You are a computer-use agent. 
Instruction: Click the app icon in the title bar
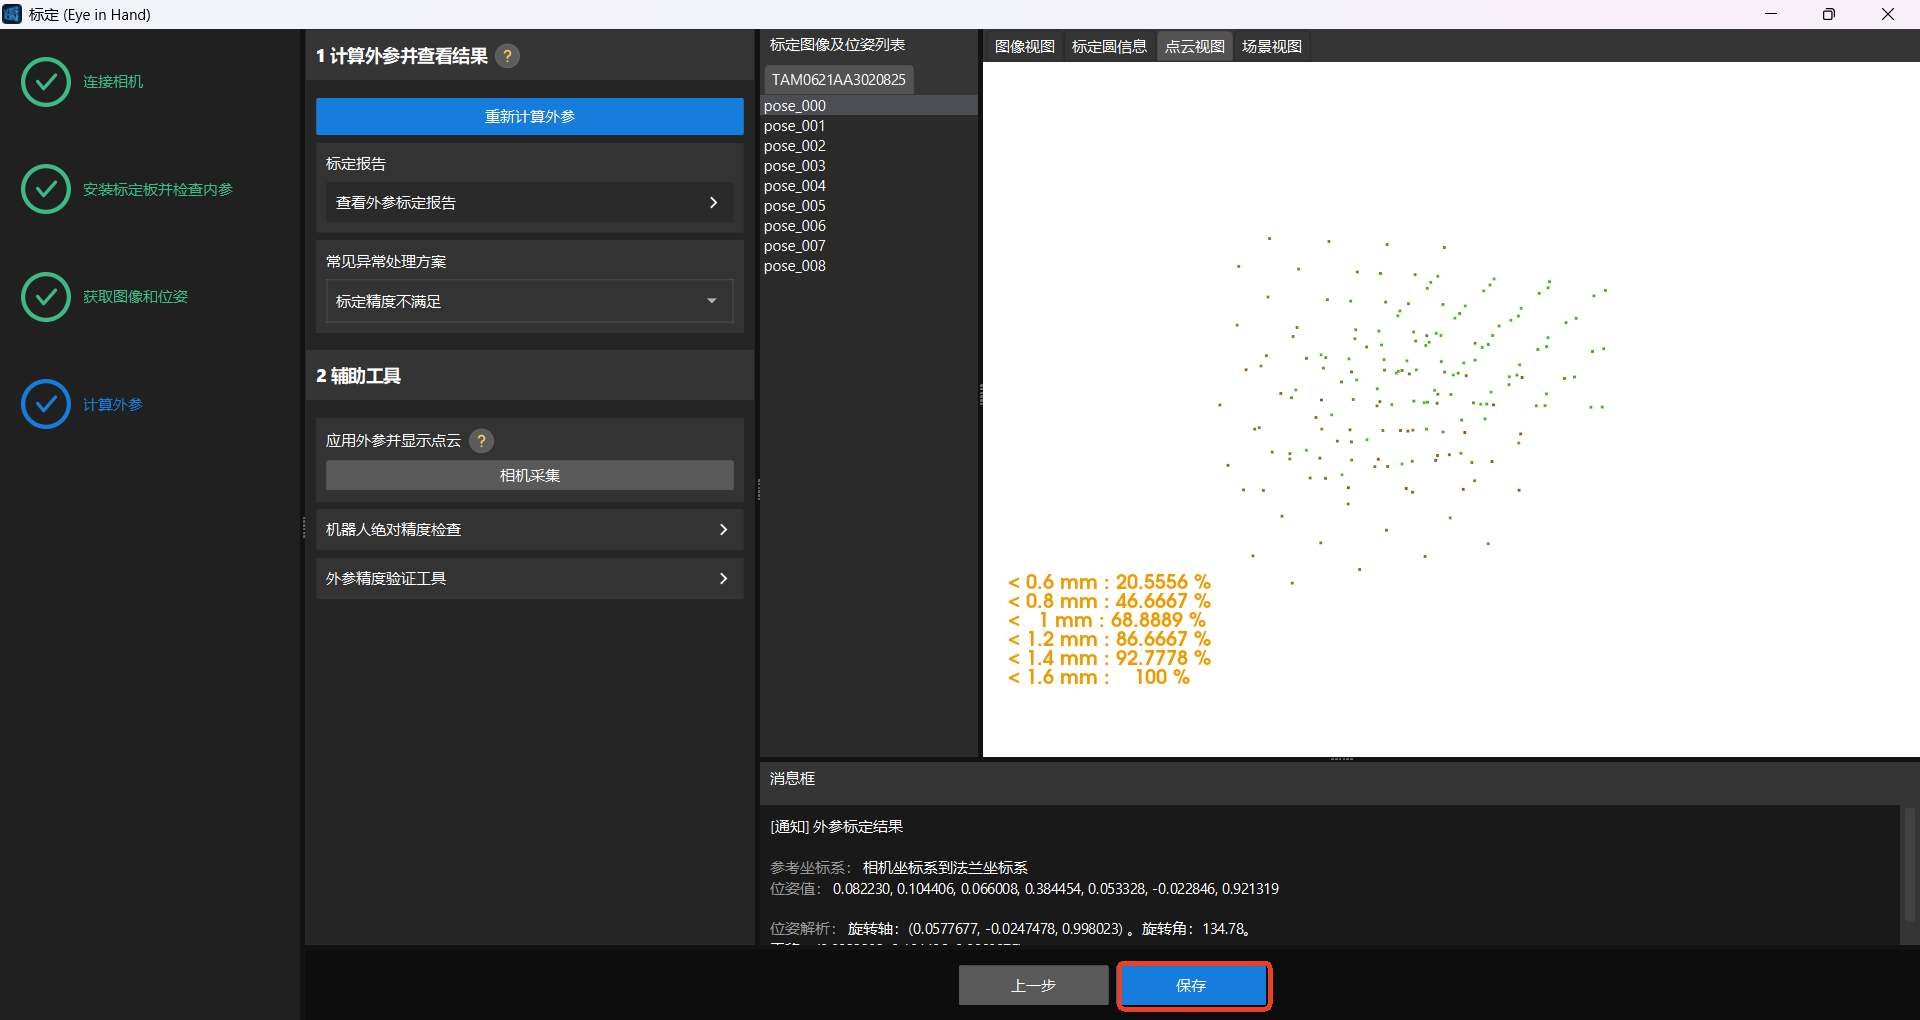click(12, 14)
